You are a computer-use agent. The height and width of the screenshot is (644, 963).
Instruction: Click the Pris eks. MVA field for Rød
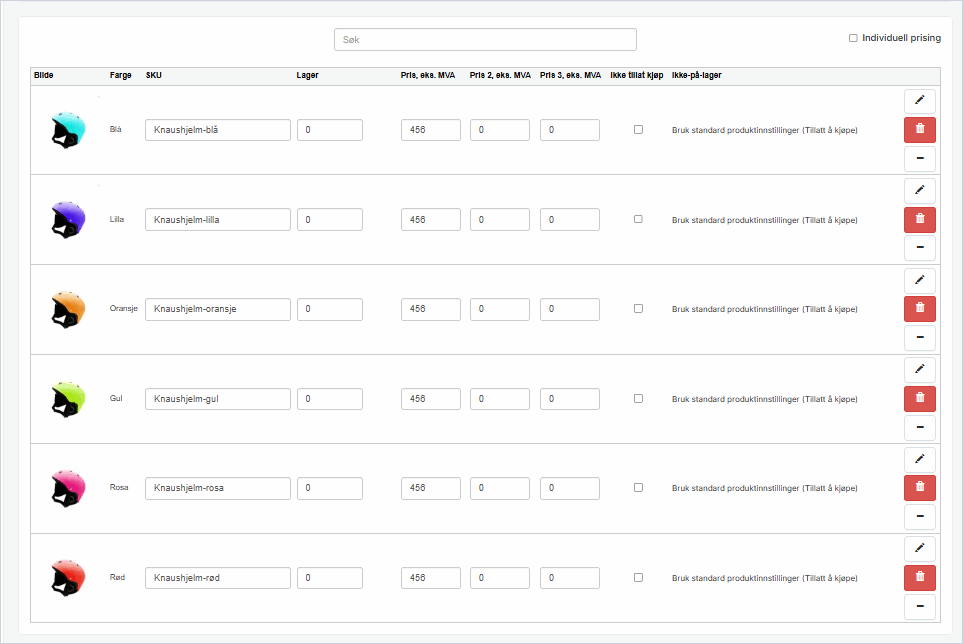click(x=430, y=578)
